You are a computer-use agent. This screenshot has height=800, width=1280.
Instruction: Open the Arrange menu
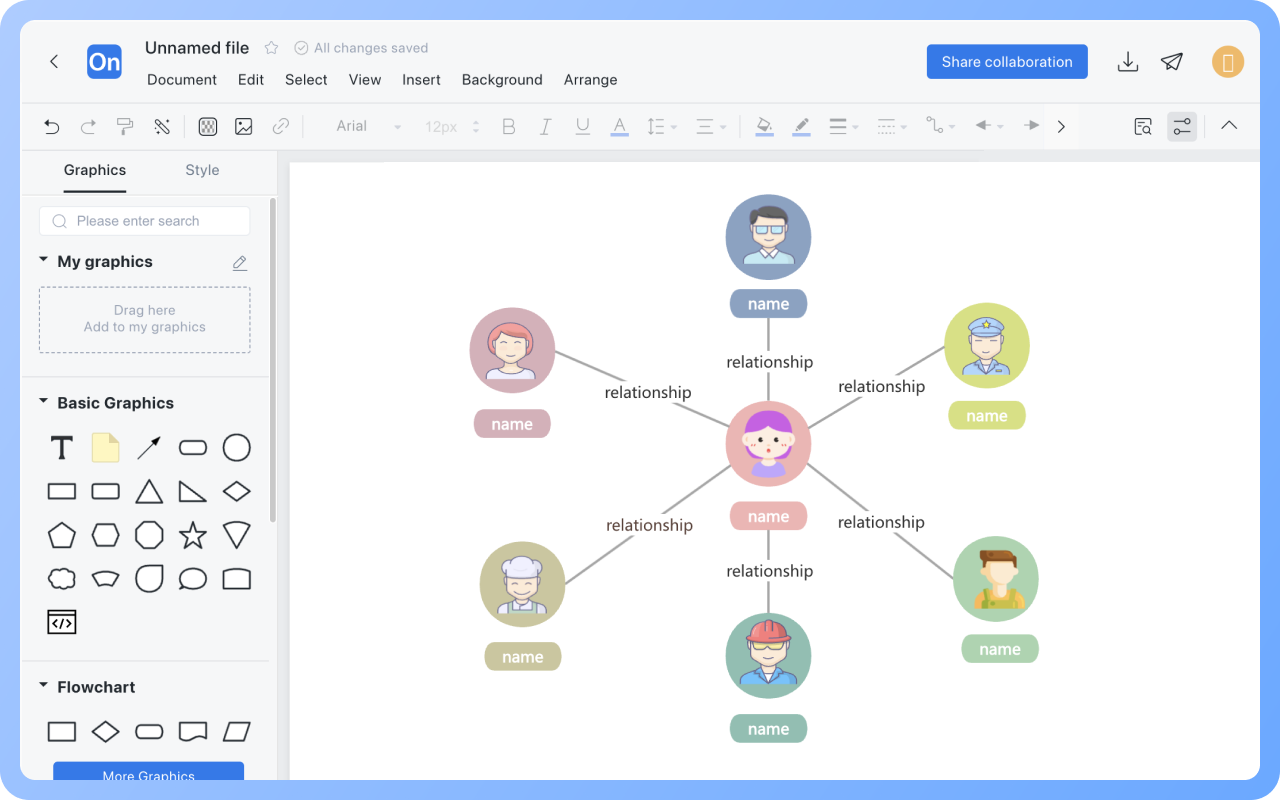pos(590,80)
